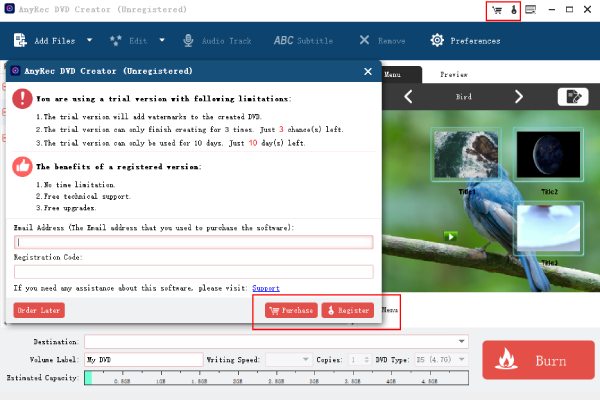Click the Estimated Capacity bar
The image size is (600, 400).
[276, 378]
